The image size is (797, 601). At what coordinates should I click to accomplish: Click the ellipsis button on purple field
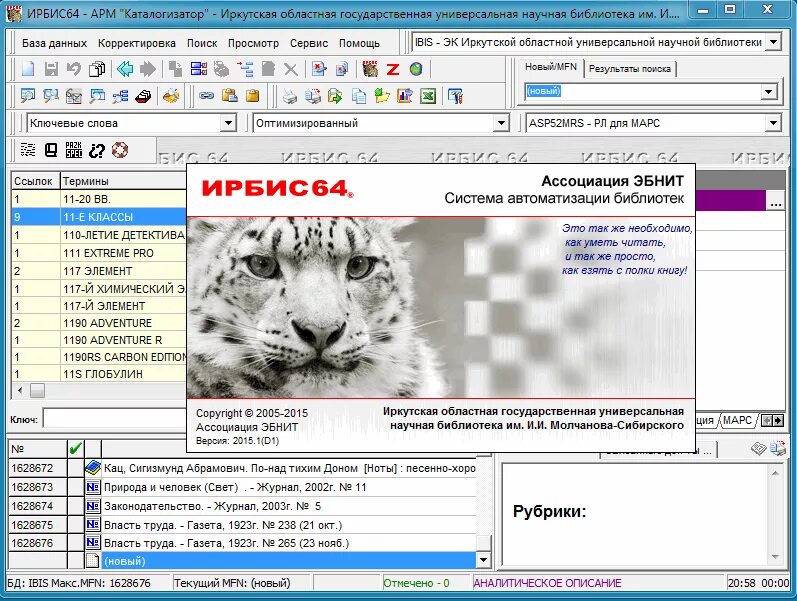click(x=776, y=200)
